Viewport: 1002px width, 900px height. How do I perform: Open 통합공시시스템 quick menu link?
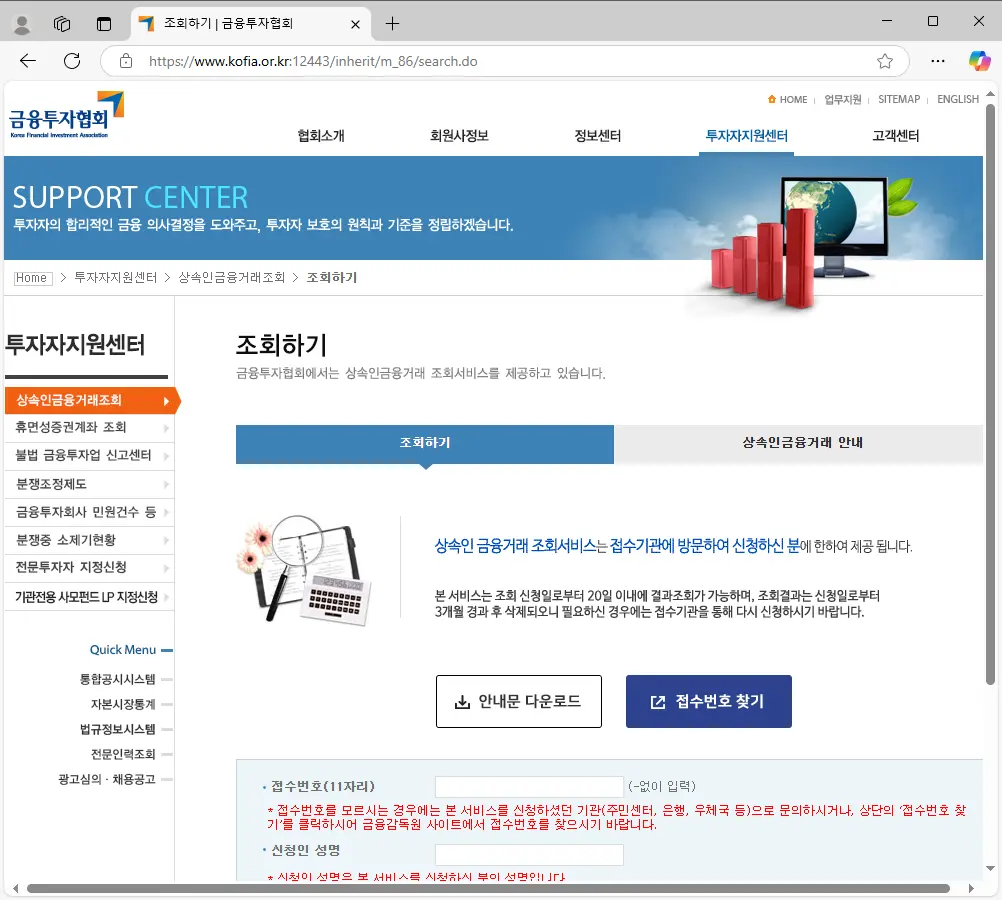tap(118, 679)
